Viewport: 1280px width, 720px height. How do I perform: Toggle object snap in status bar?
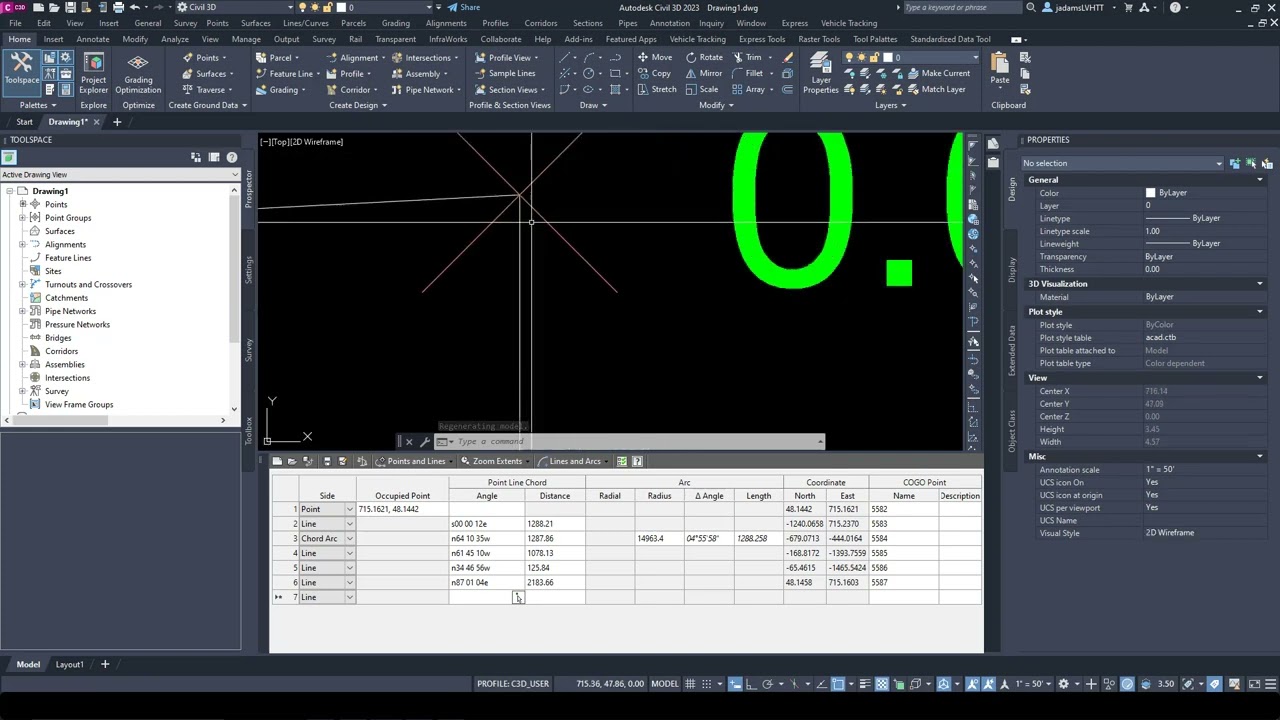click(x=839, y=684)
